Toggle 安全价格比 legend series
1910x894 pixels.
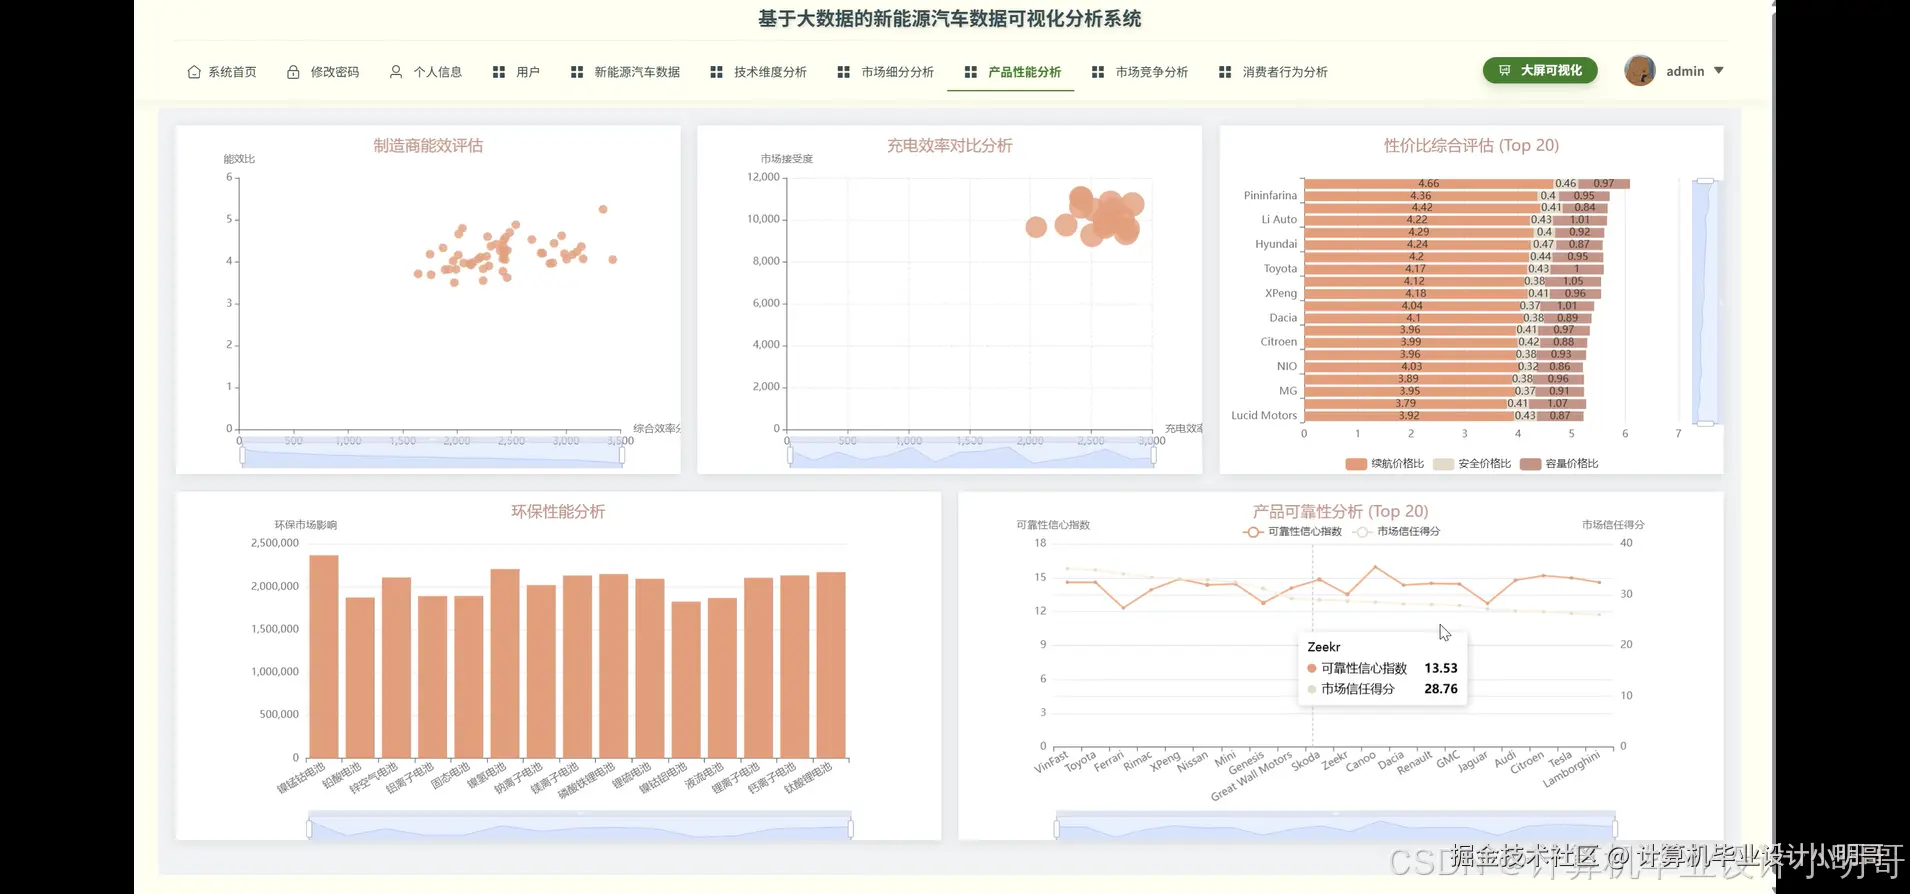tap(1472, 464)
